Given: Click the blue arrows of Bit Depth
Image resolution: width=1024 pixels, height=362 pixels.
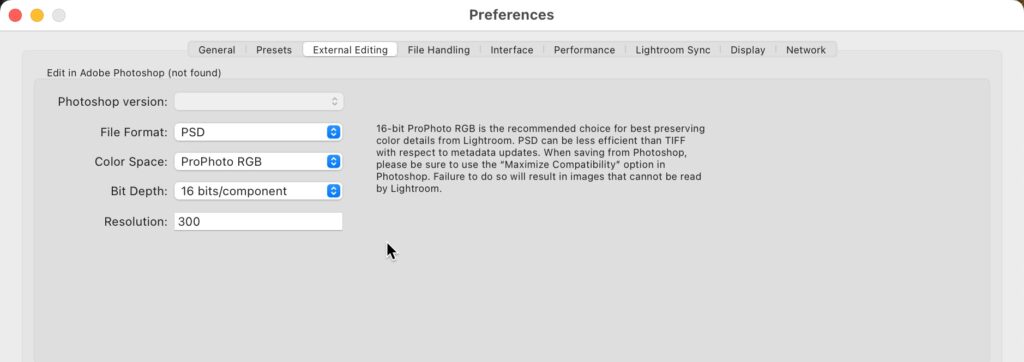Looking at the screenshot, I should (334, 191).
